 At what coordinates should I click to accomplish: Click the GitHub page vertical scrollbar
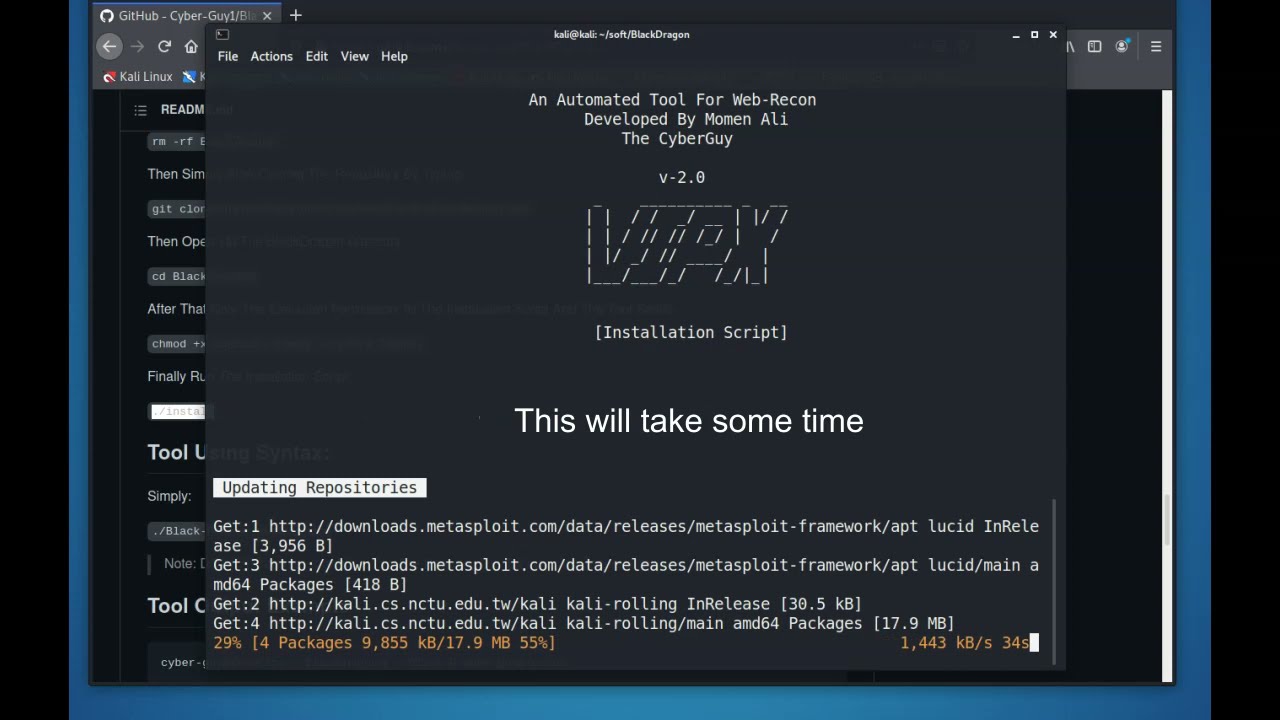click(x=1167, y=520)
